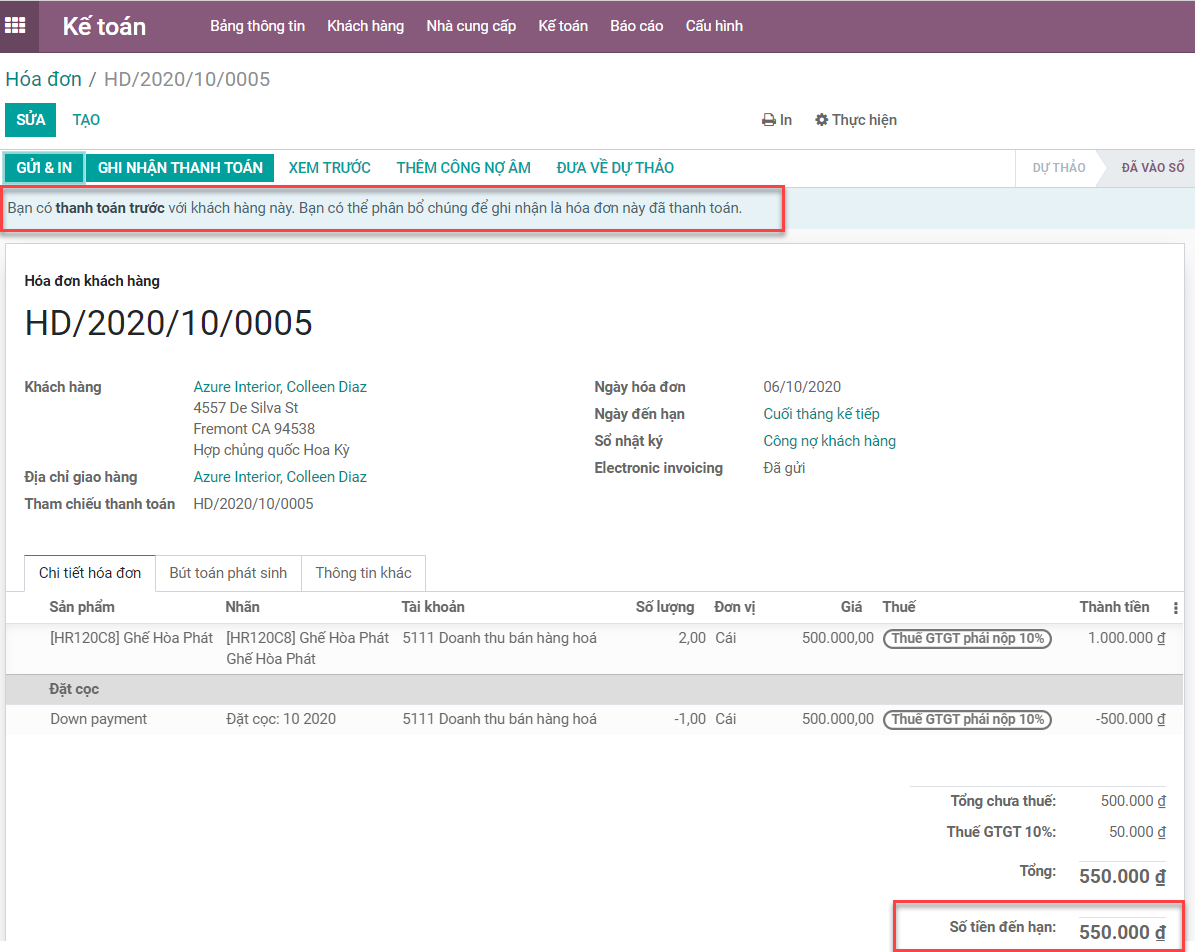Click the In print button

pos(777,120)
